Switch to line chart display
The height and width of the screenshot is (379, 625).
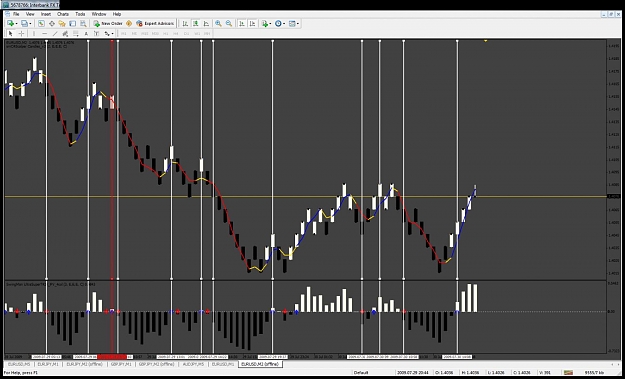tap(206, 24)
